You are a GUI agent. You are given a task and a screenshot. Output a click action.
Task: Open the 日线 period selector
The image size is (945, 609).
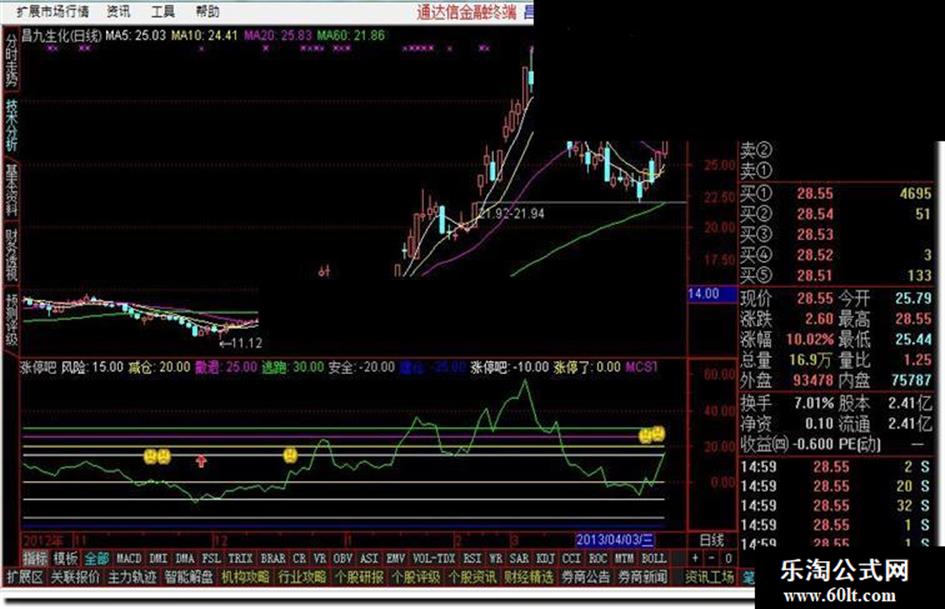[712, 540]
